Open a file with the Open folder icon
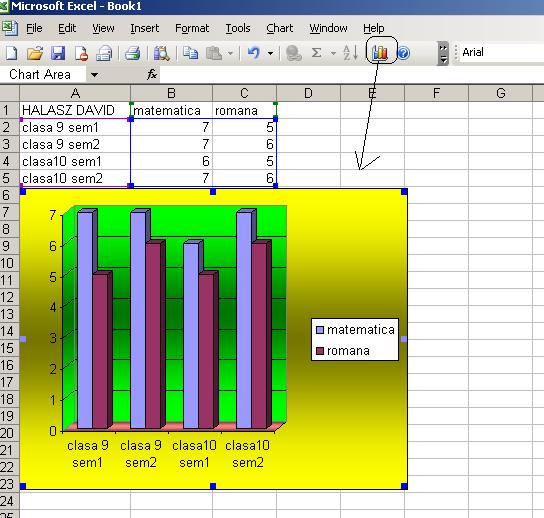This screenshot has width=544, height=518. (x=35, y=53)
